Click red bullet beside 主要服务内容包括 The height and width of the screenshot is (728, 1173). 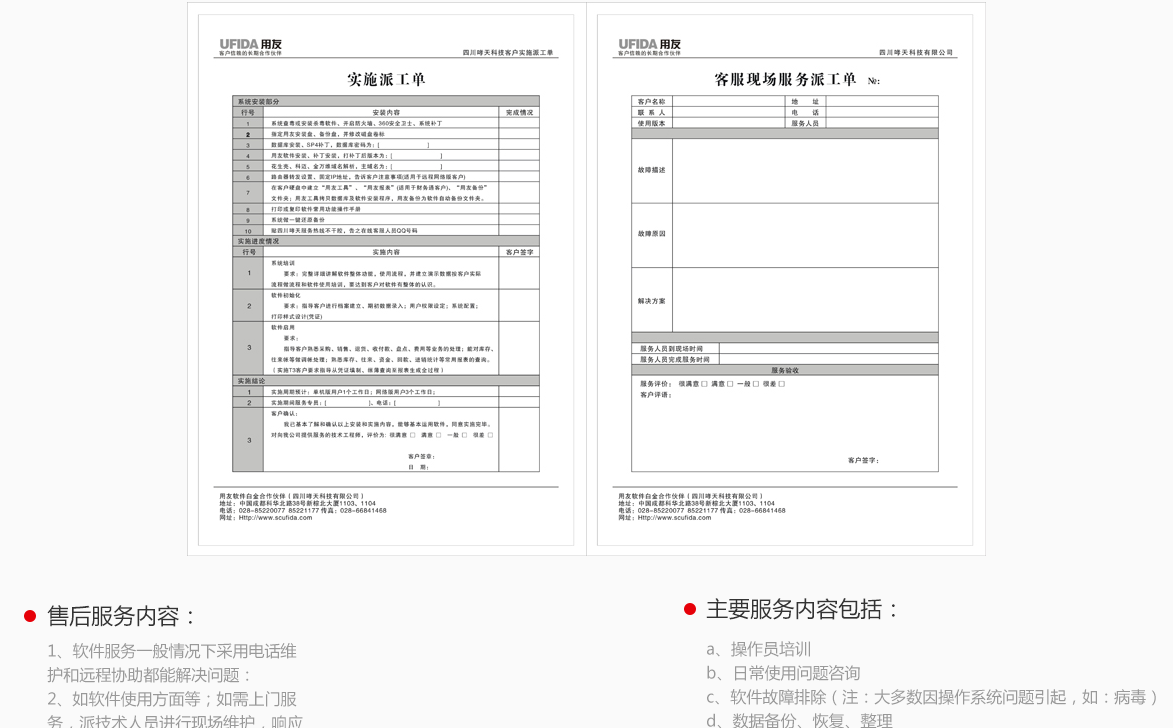coord(690,609)
